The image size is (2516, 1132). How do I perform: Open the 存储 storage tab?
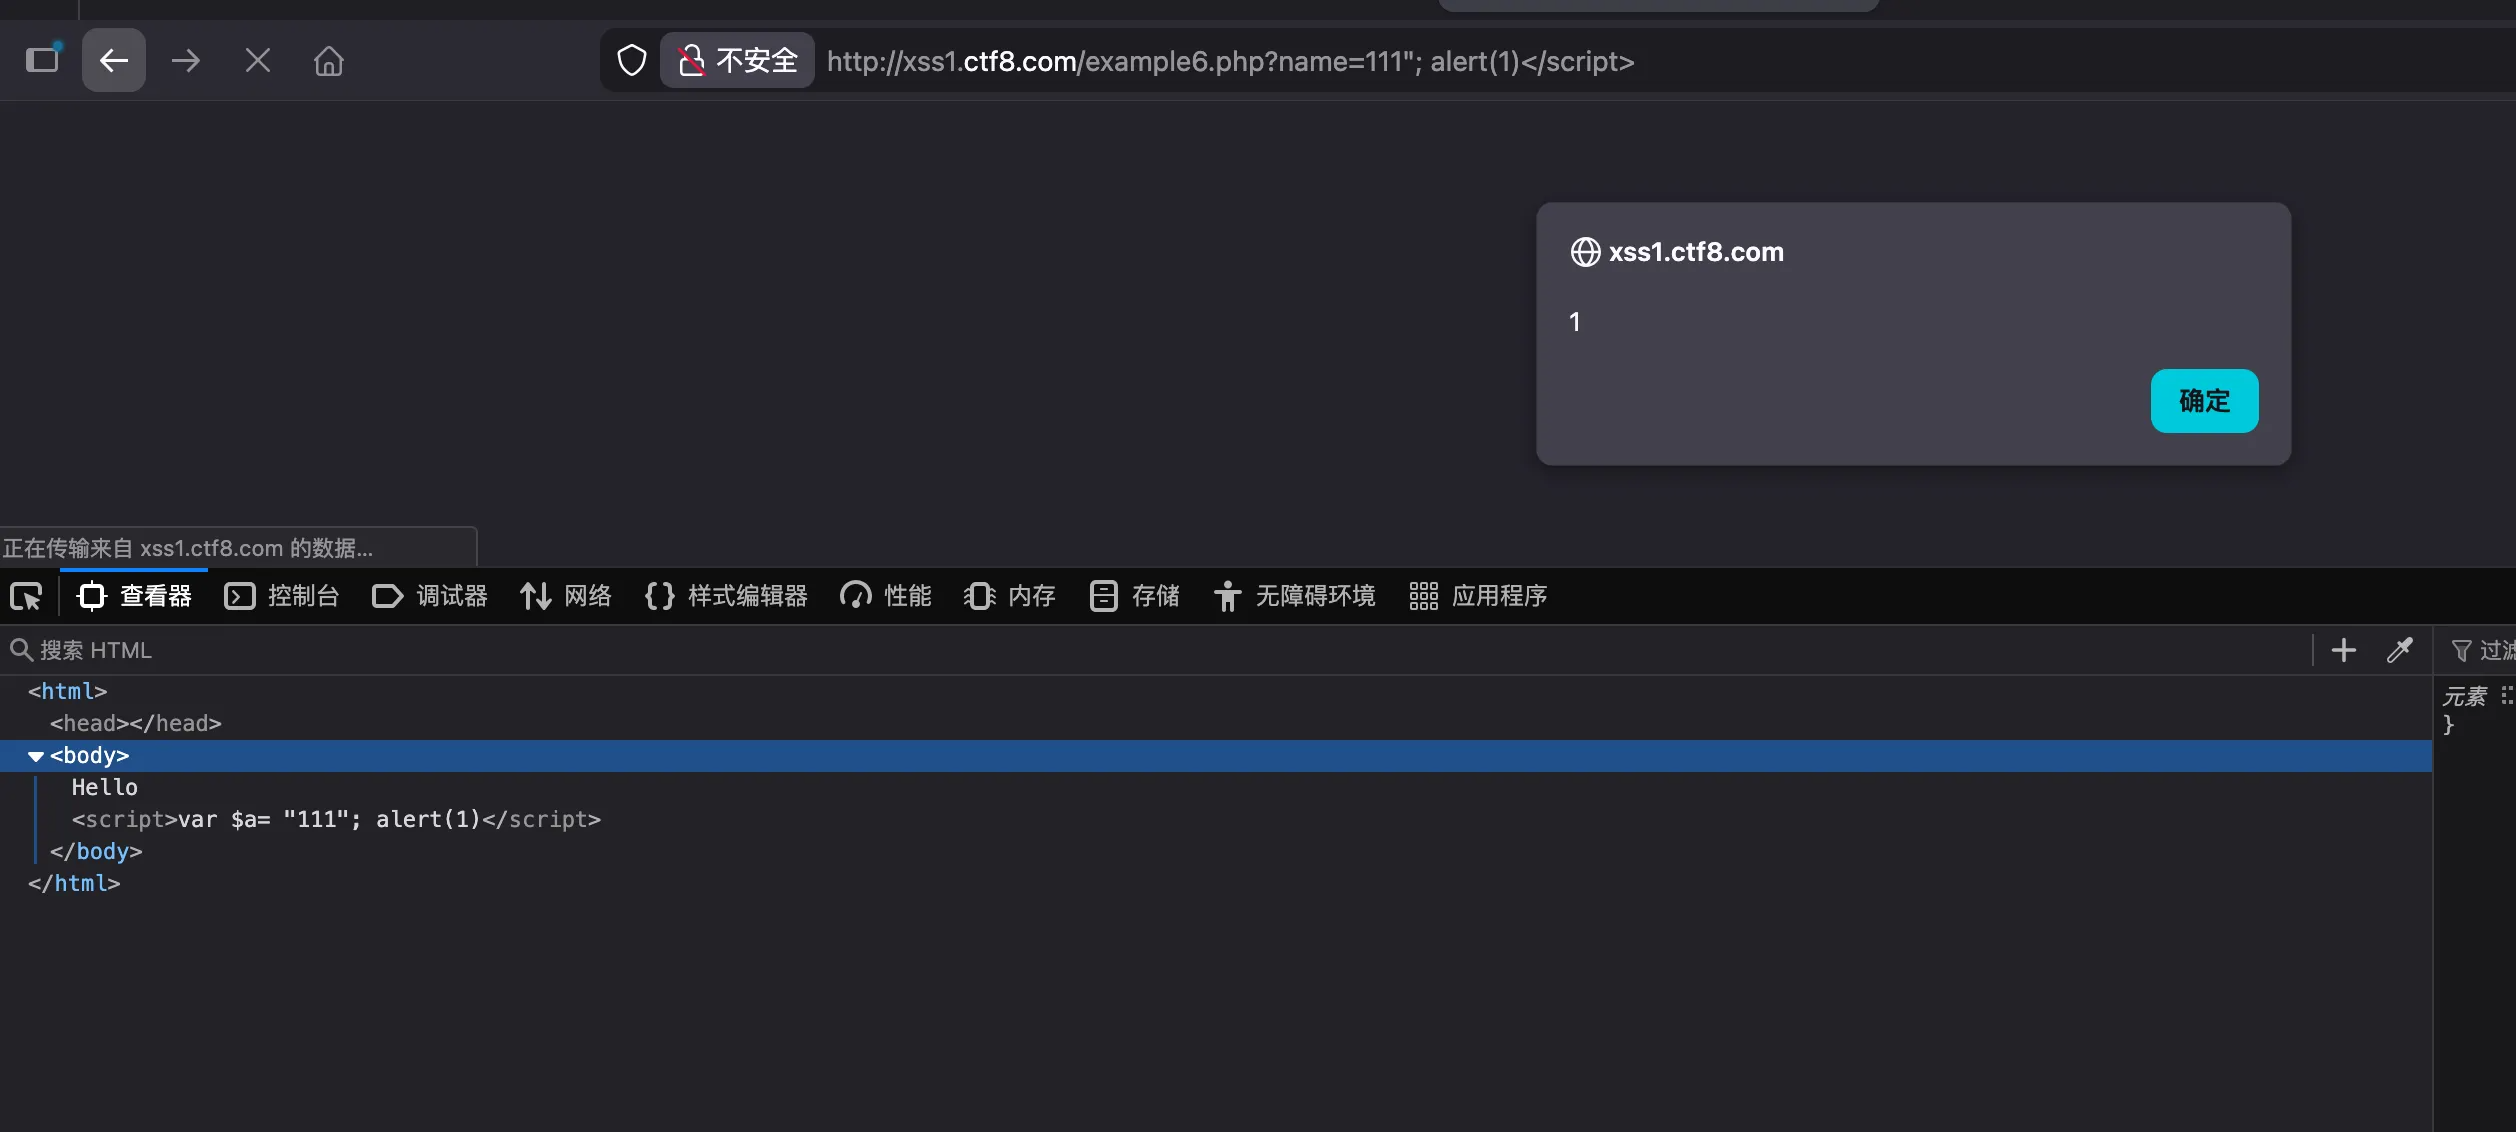click(1134, 596)
